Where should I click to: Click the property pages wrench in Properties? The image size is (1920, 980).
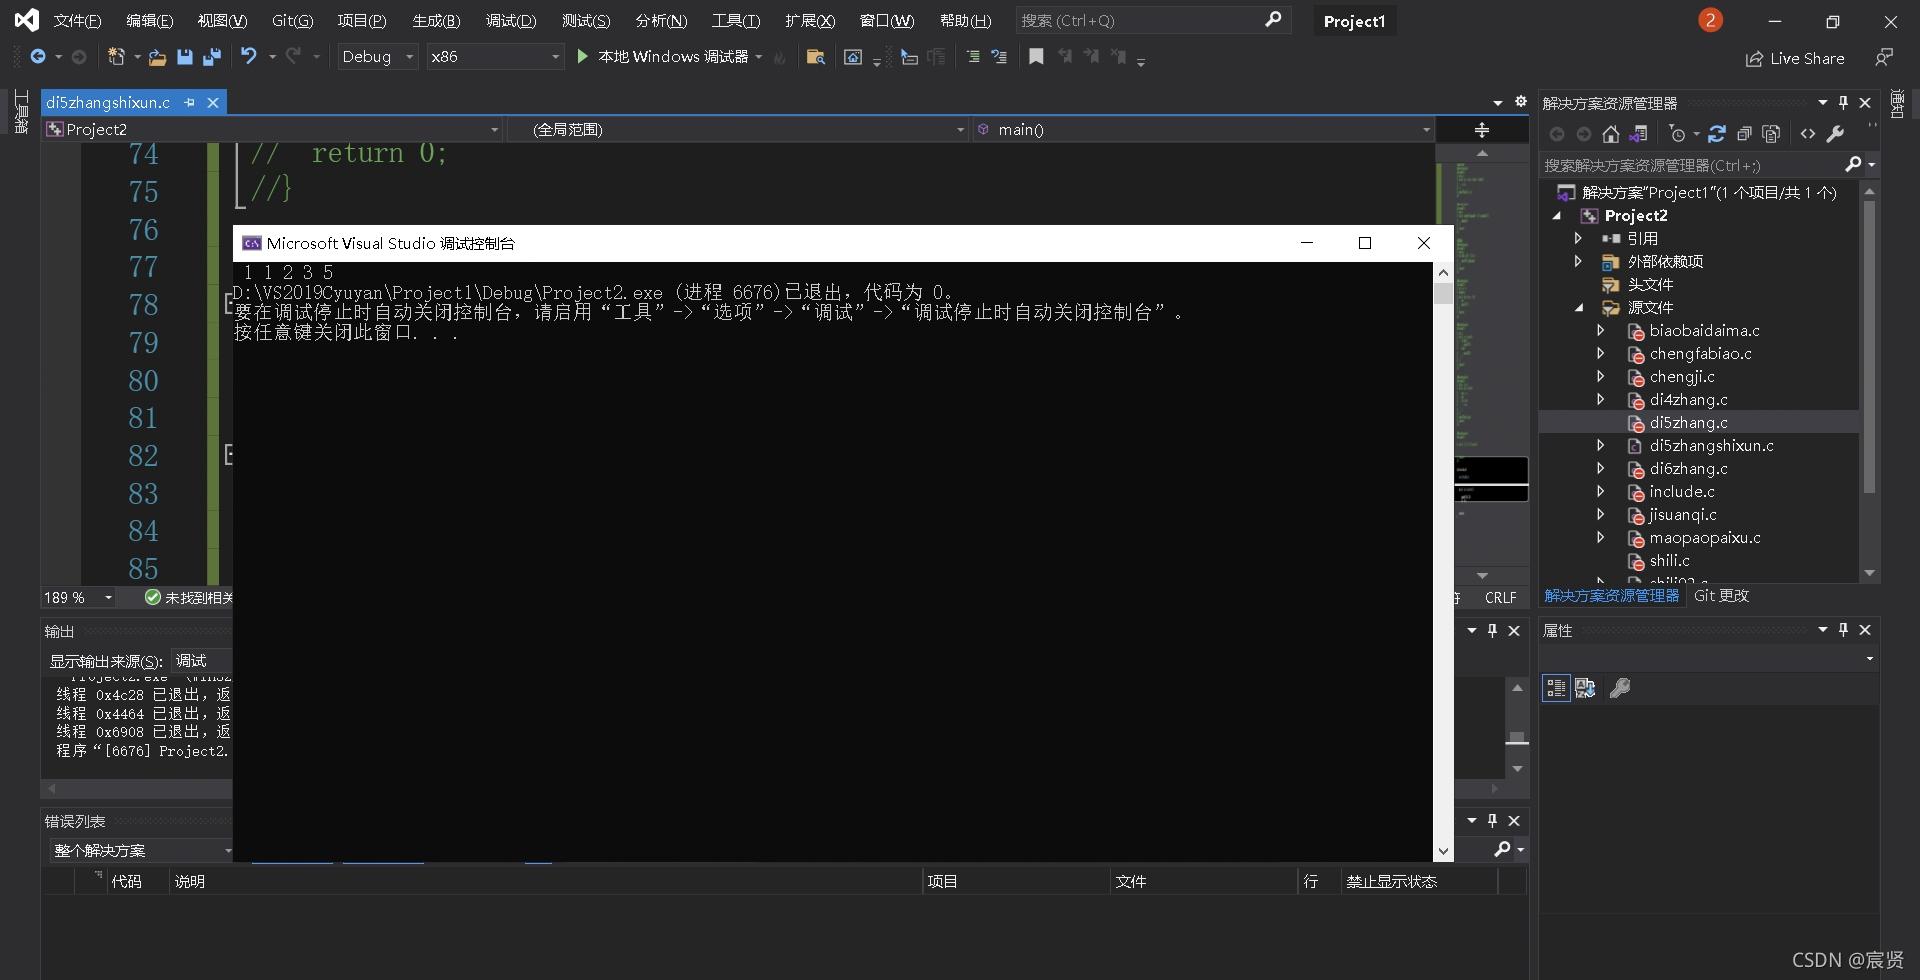point(1620,688)
